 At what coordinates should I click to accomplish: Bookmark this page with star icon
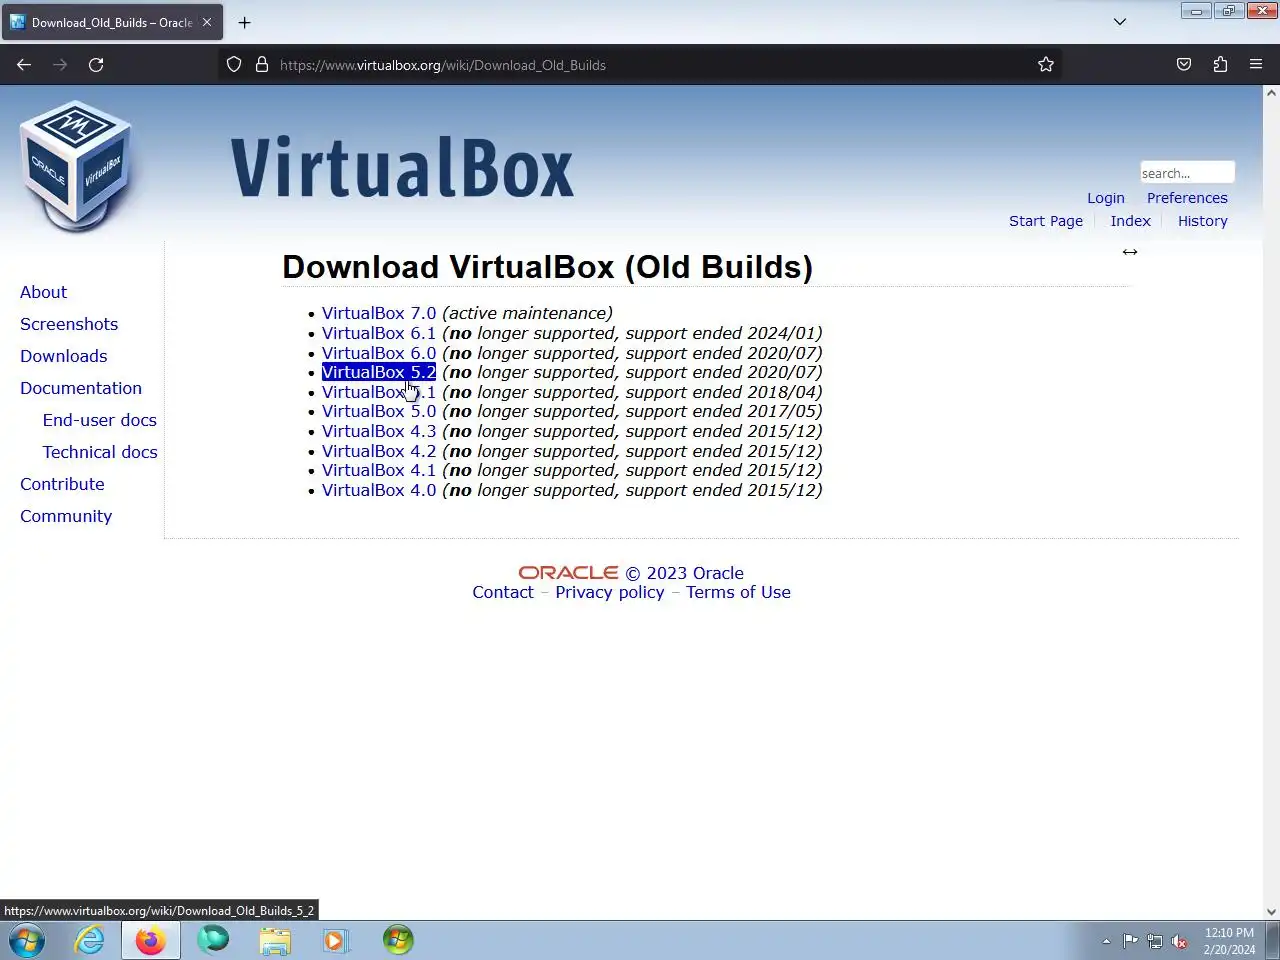pos(1046,65)
